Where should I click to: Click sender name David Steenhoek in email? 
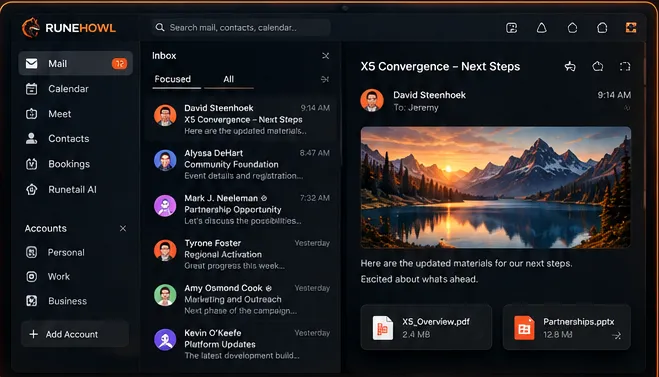coord(430,95)
